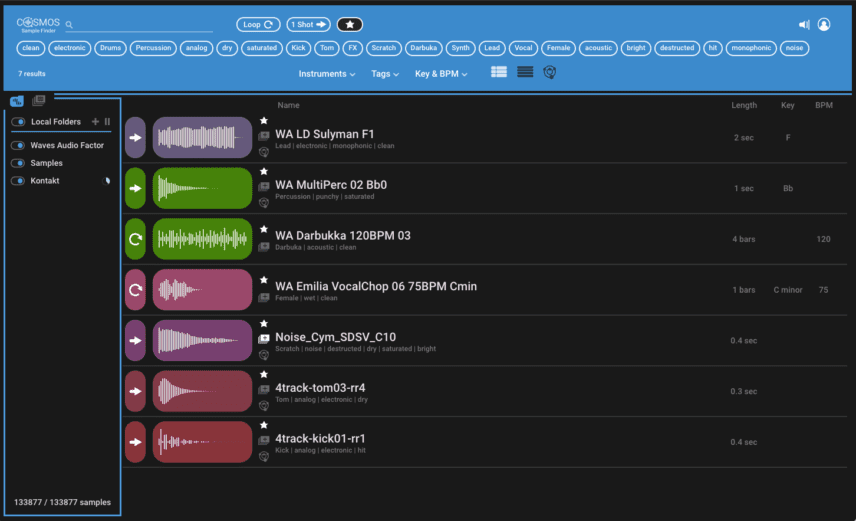This screenshot has height=521, width=856.
Task: Play the WA LD Sulyman F1 one-shot arrow
Action: click(x=135, y=138)
